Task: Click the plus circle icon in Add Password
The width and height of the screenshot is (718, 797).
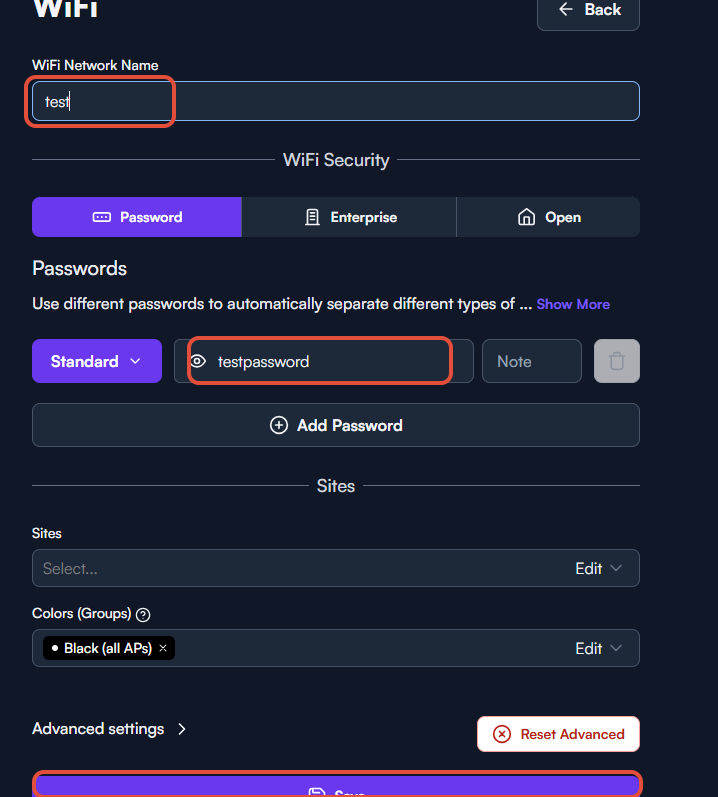Action: pos(278,425)
